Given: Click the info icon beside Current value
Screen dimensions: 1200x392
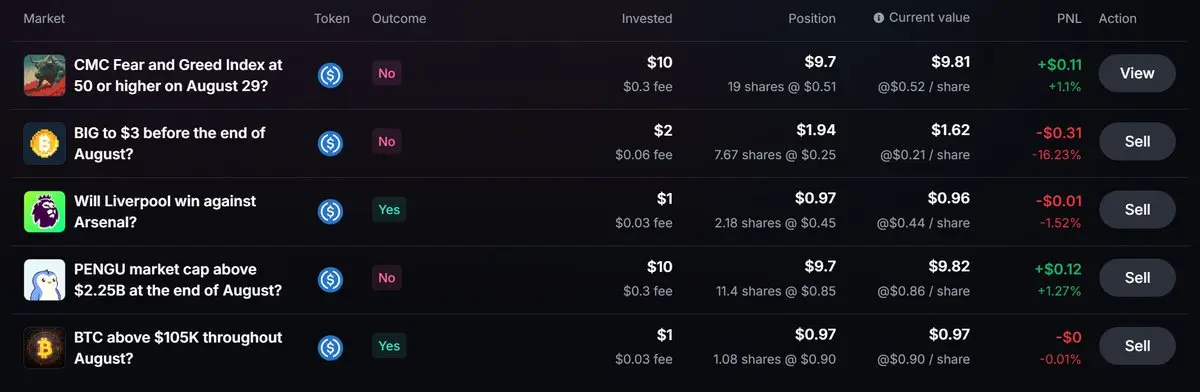Looking at the screenshot, I should click(879, 18).
